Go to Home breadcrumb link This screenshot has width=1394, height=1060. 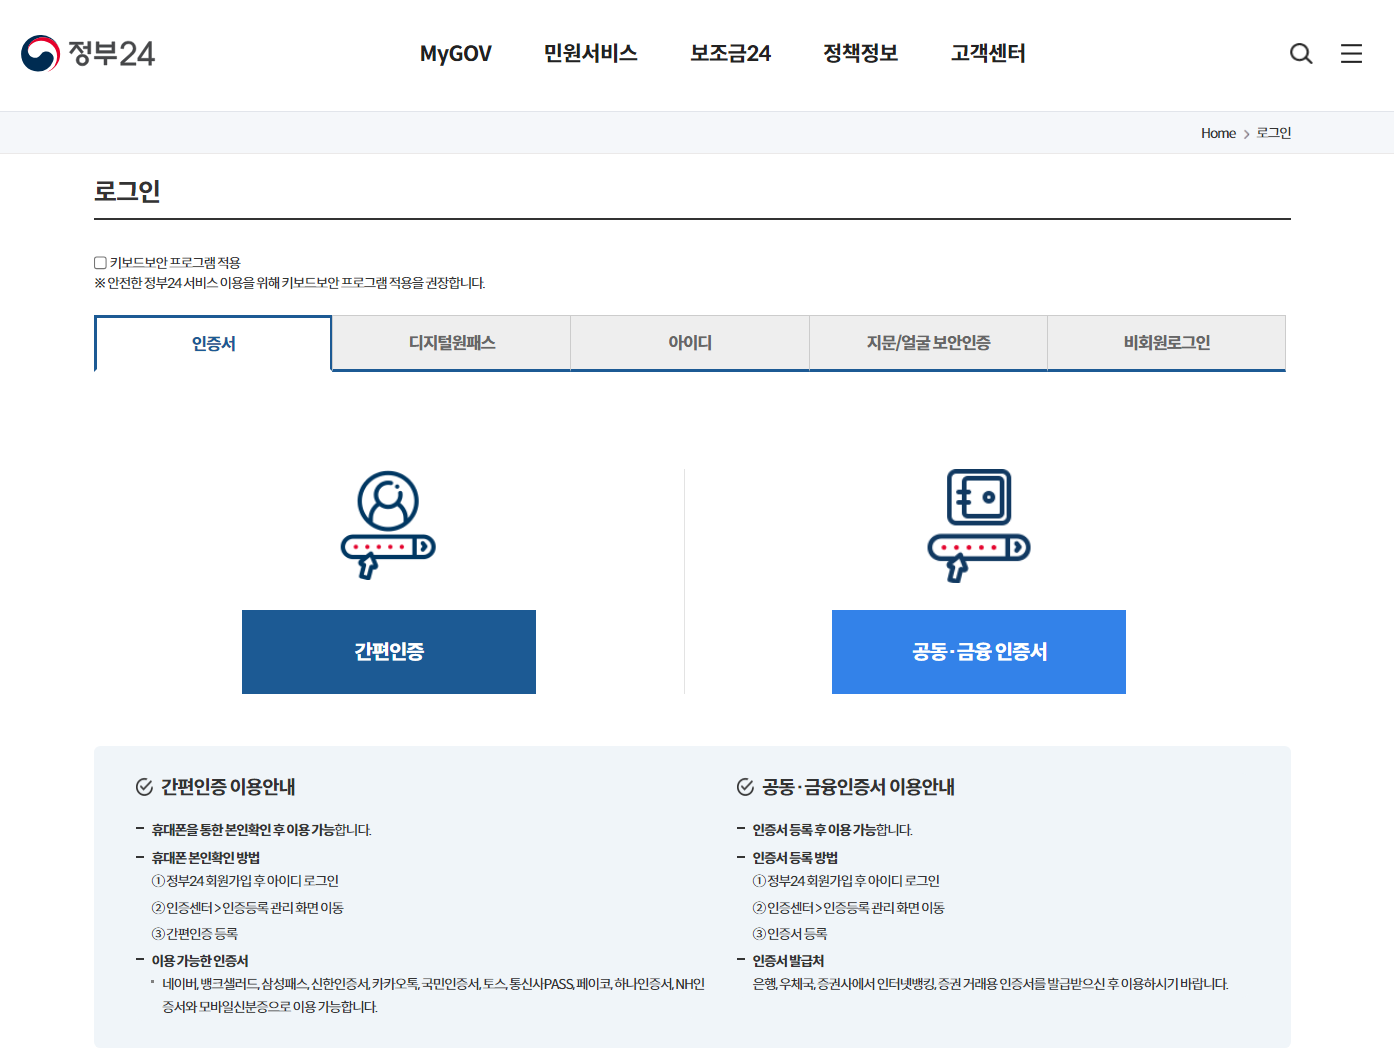pos(1218,133)
